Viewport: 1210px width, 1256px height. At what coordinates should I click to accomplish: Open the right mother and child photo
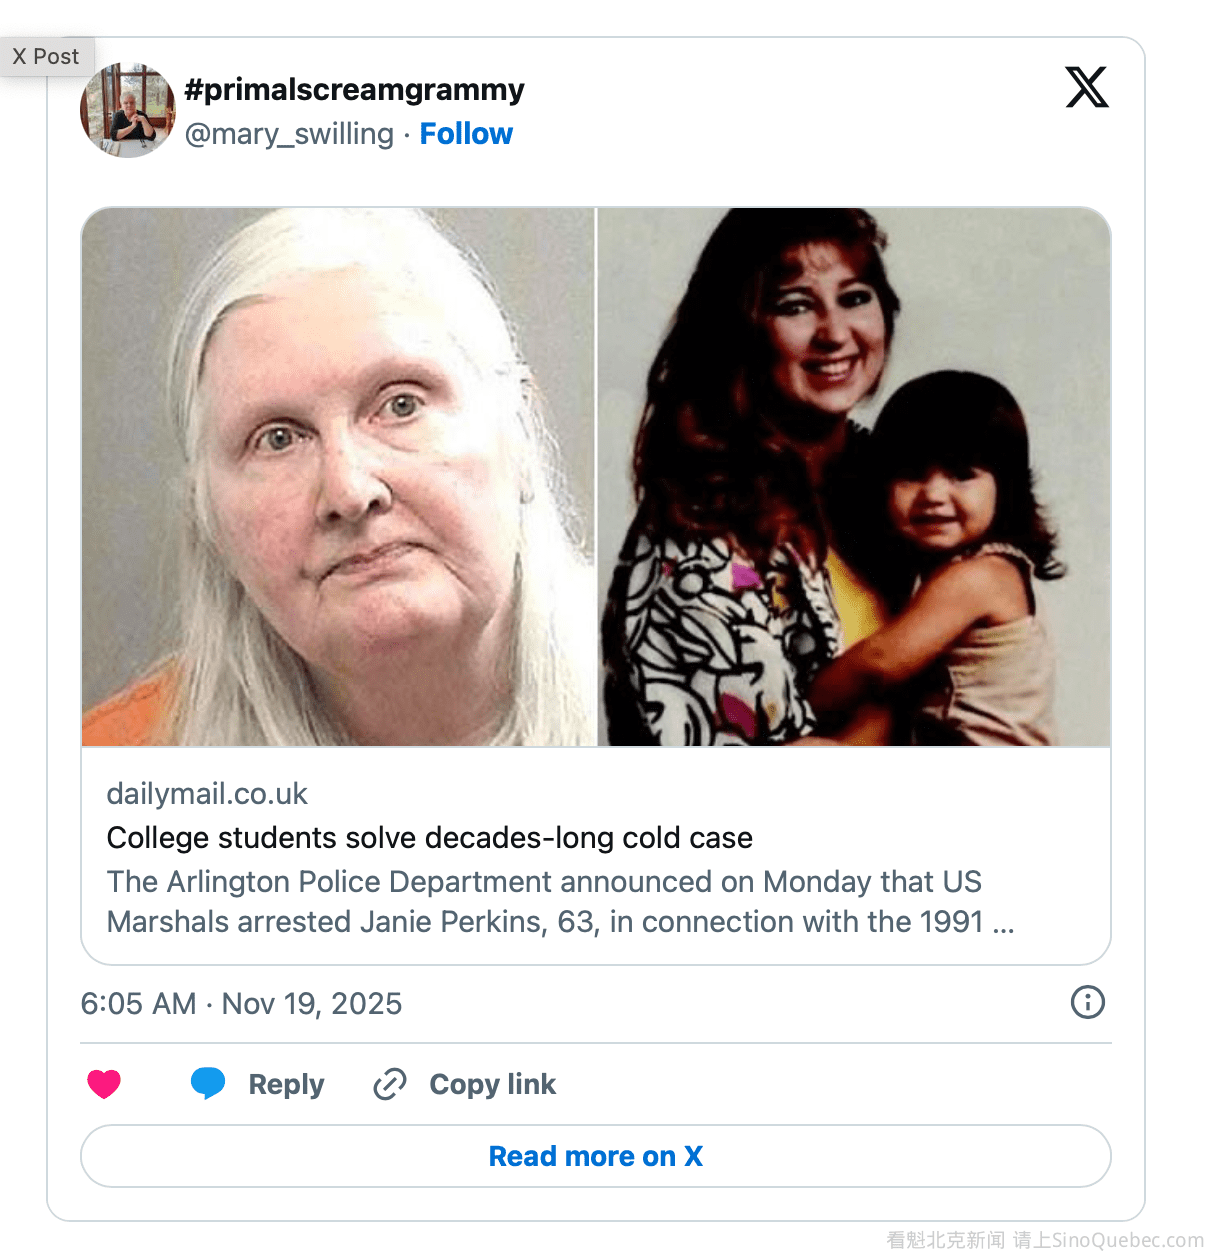854,477
